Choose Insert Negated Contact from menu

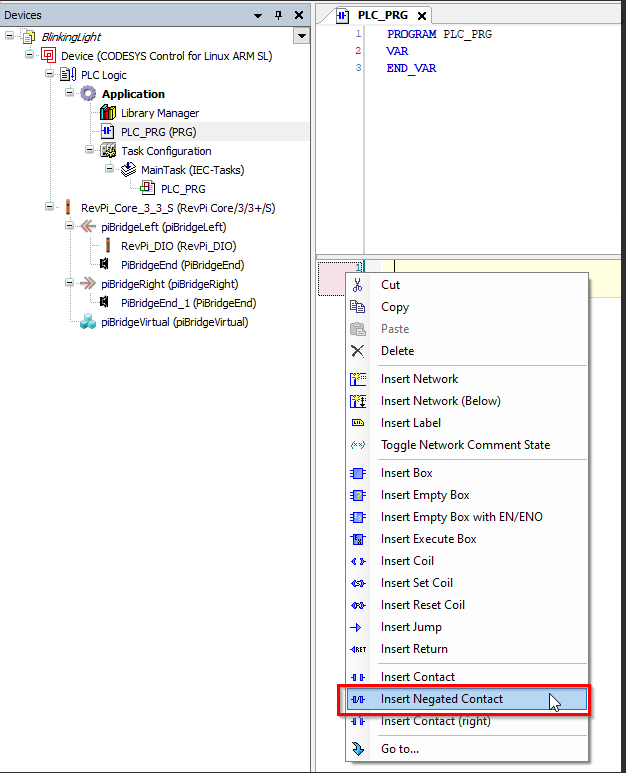pos(442,699)
